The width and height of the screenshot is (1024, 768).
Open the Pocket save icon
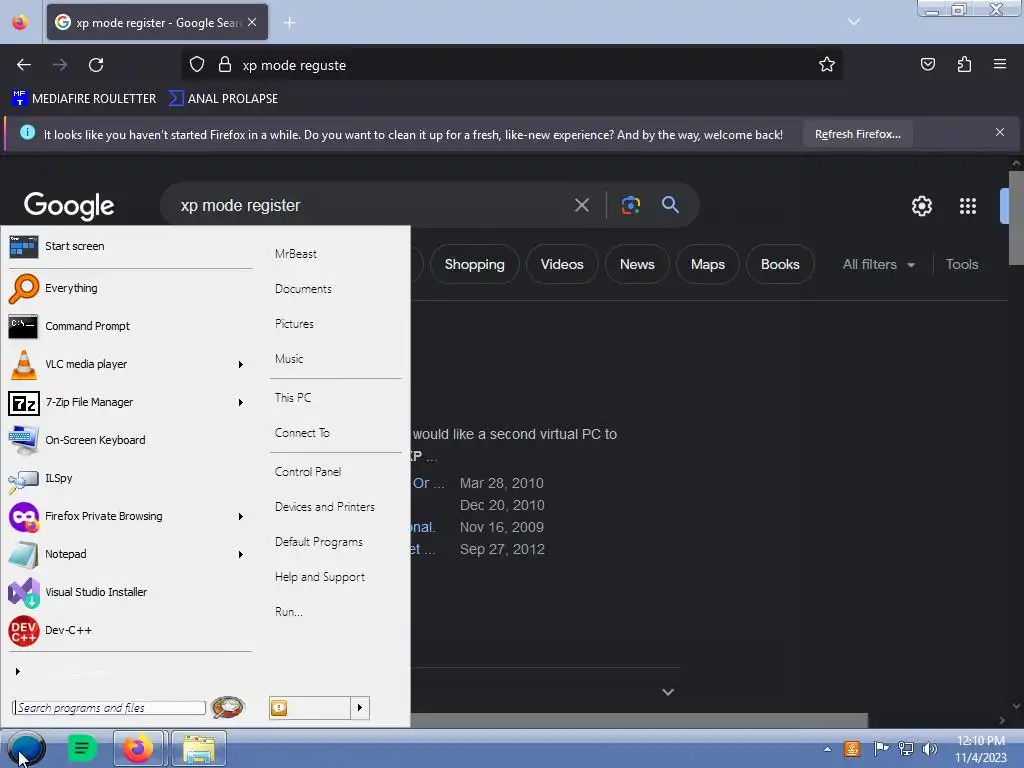pyautogui.click(x=927, y=65)
